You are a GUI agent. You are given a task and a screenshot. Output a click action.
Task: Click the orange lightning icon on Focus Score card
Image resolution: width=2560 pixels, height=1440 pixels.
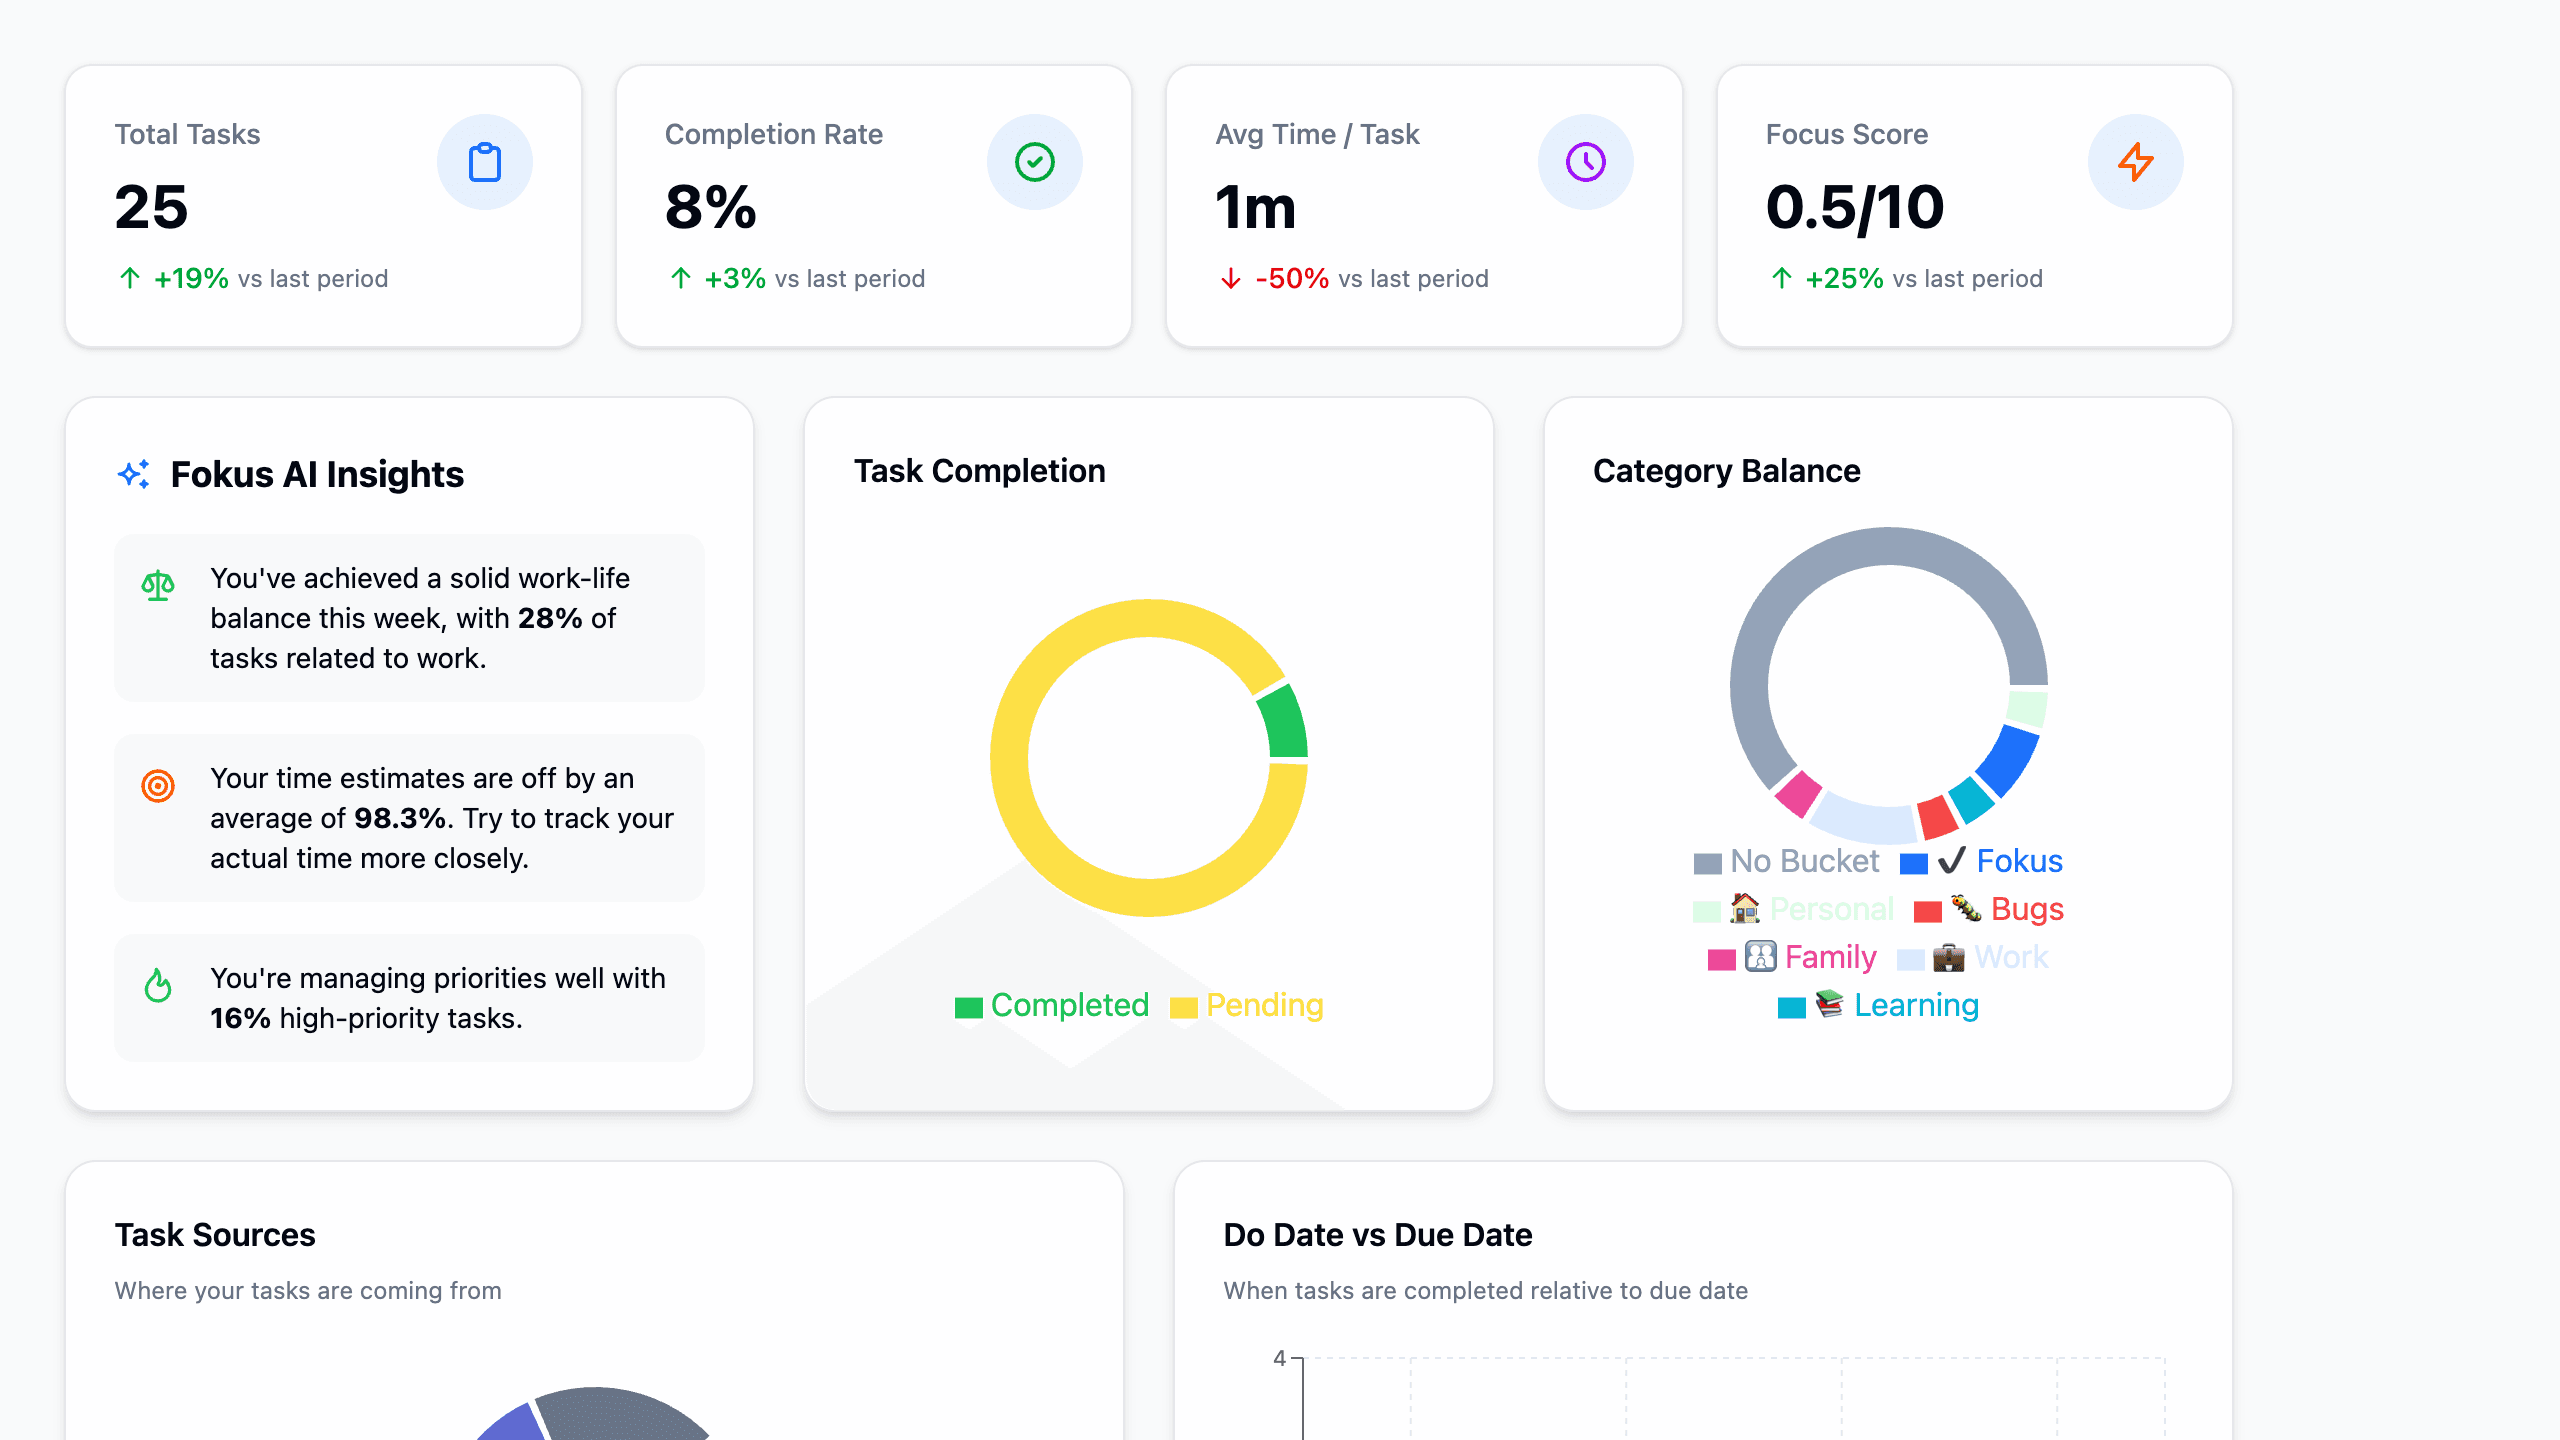(x=2136, y=161)
